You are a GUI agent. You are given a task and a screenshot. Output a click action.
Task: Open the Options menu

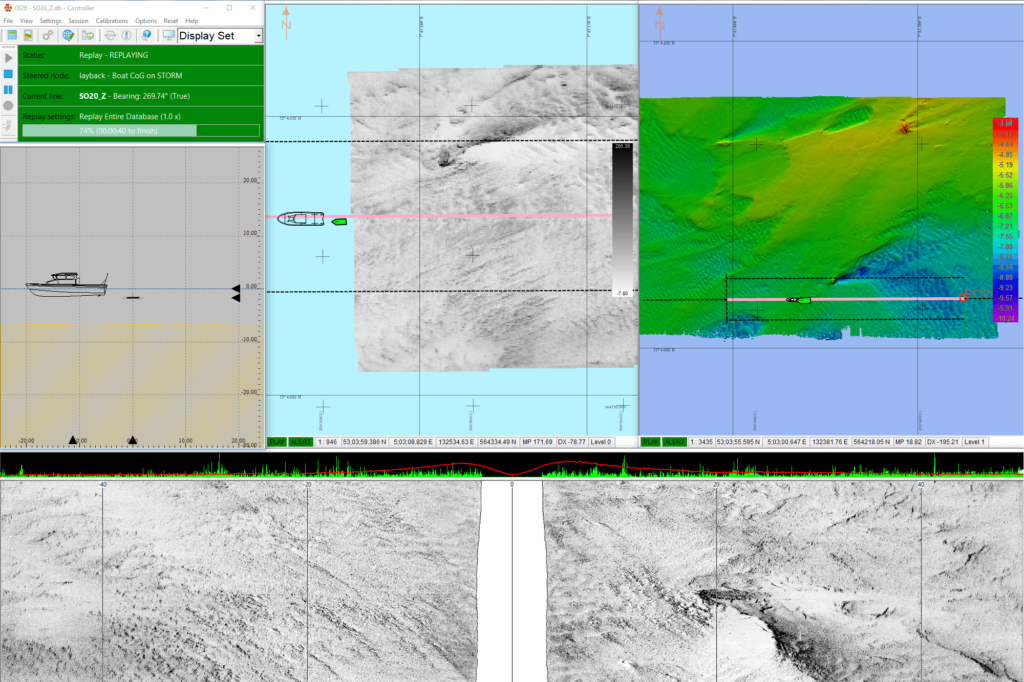[x=146, y=21]
